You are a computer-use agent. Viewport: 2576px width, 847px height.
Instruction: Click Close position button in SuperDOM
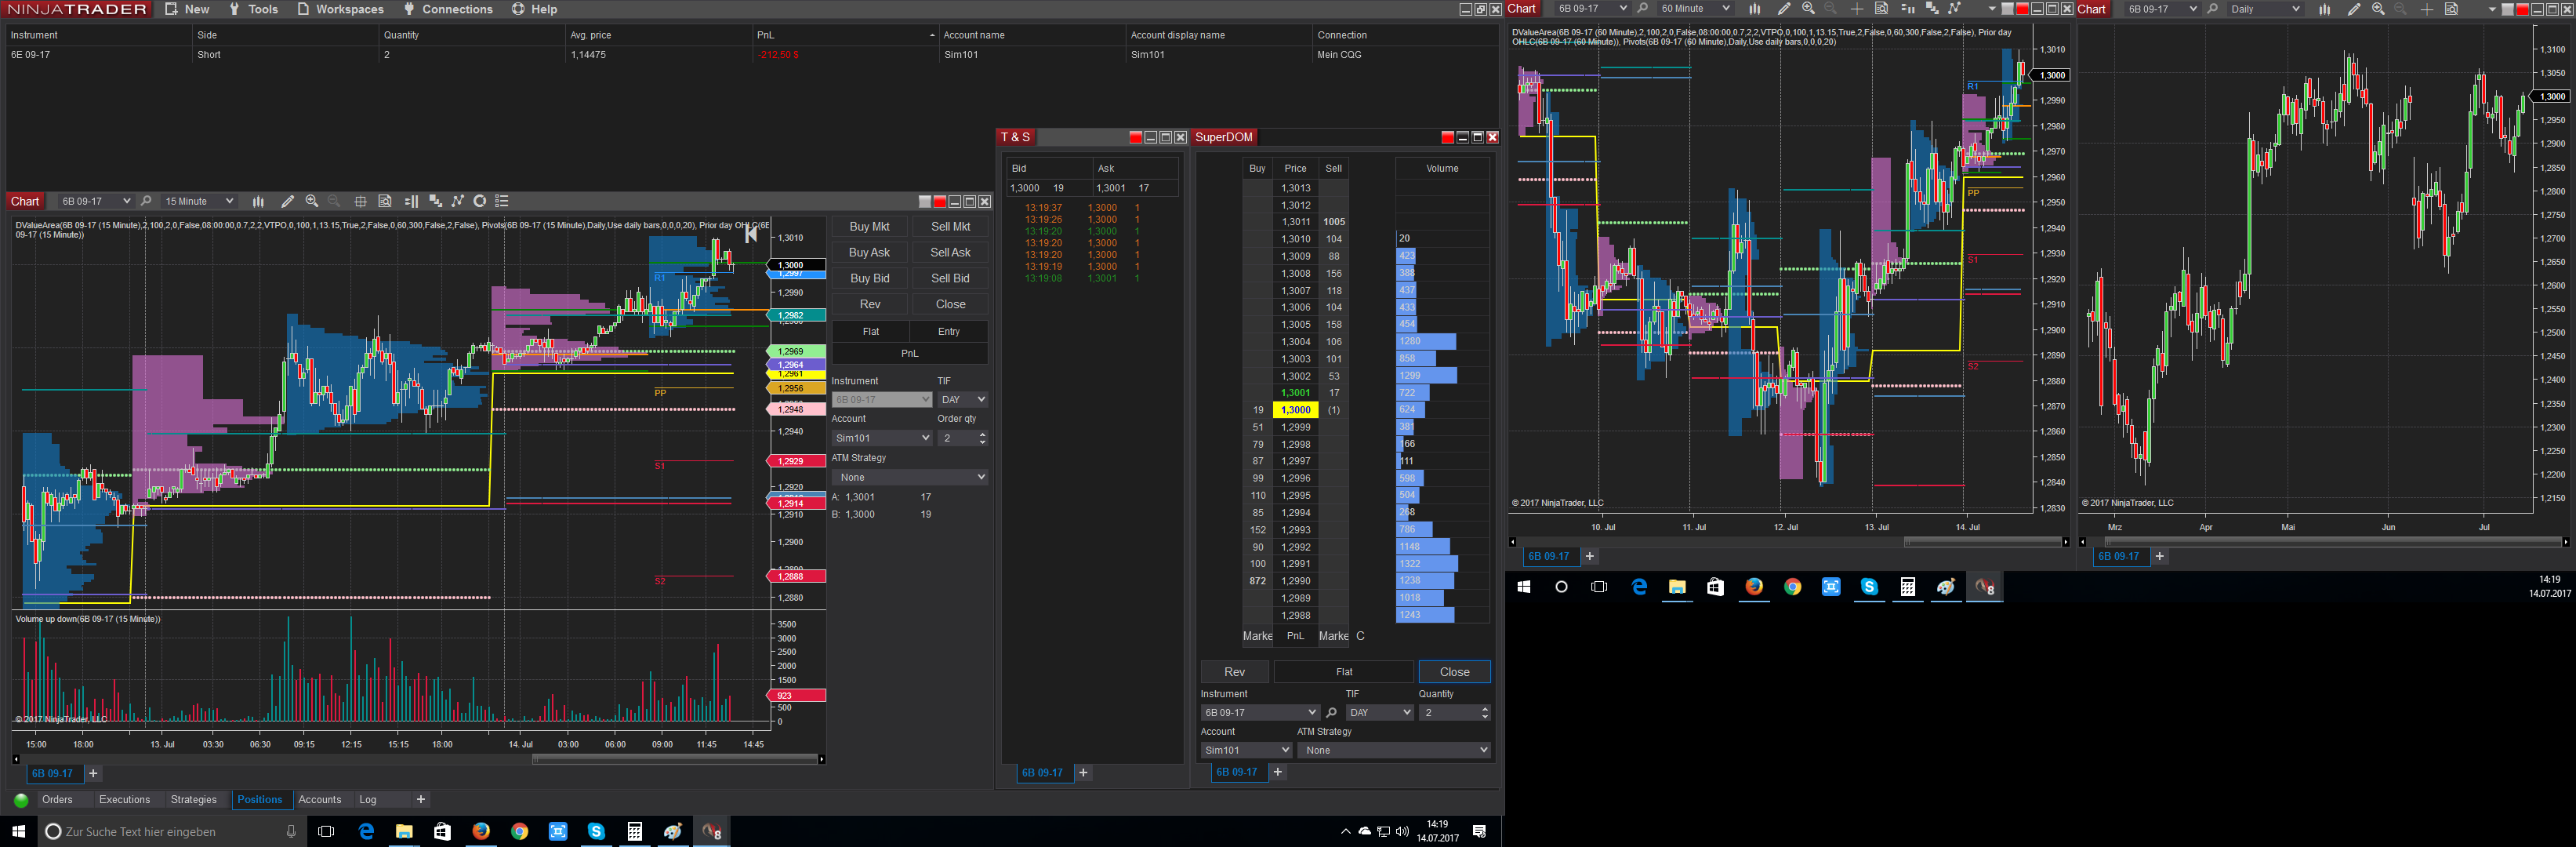click(1454, 672)
